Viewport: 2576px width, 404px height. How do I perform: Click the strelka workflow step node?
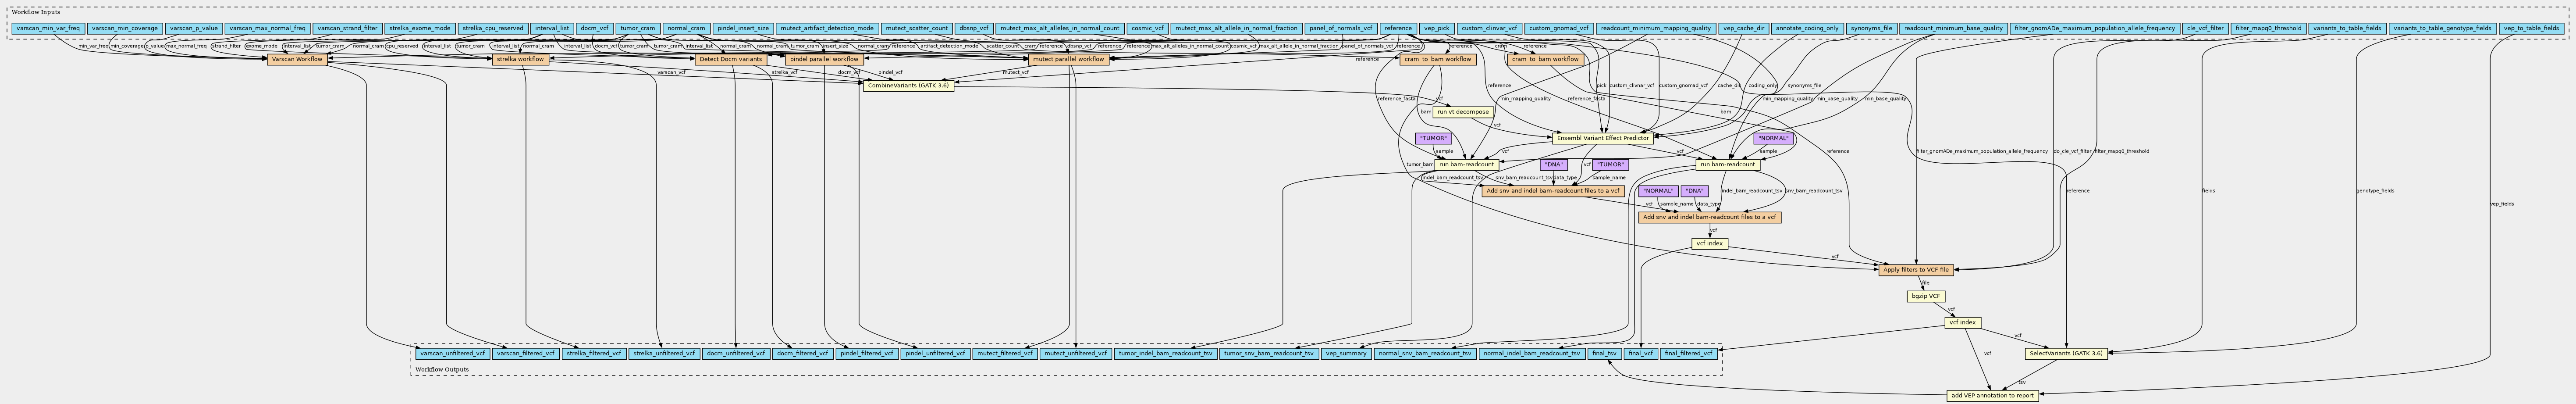(520, 59)
